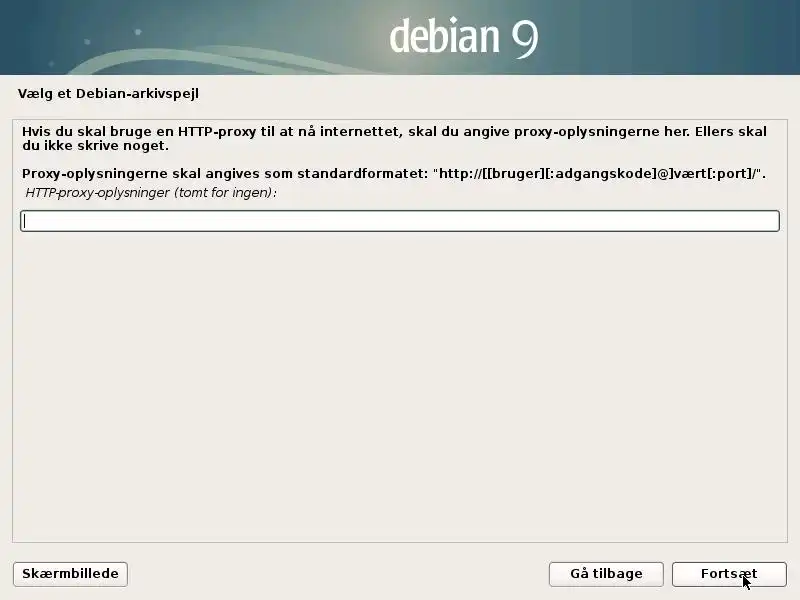Take a screenshot via the Skærmbillede button

coord(70,574)
